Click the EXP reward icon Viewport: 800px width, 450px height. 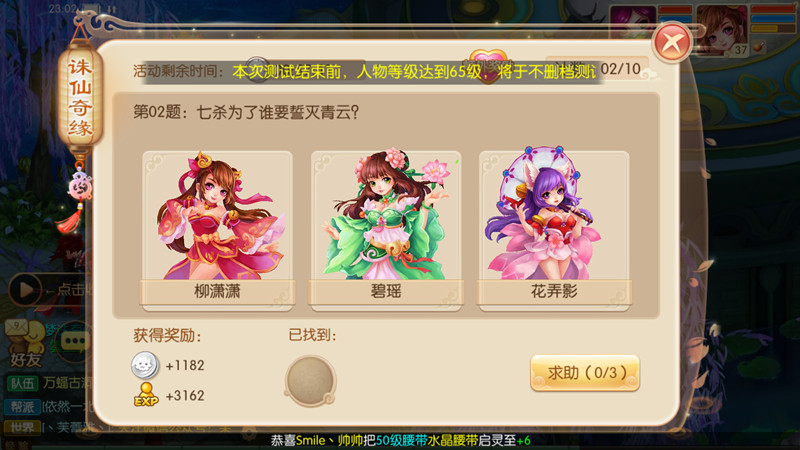pos(146,395)
